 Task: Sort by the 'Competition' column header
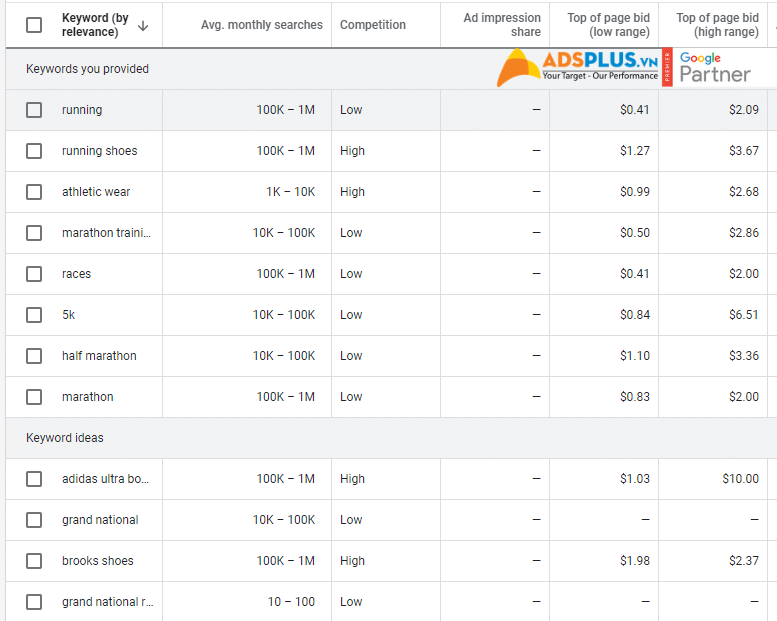pyautogui.click(x=373, y=25)
